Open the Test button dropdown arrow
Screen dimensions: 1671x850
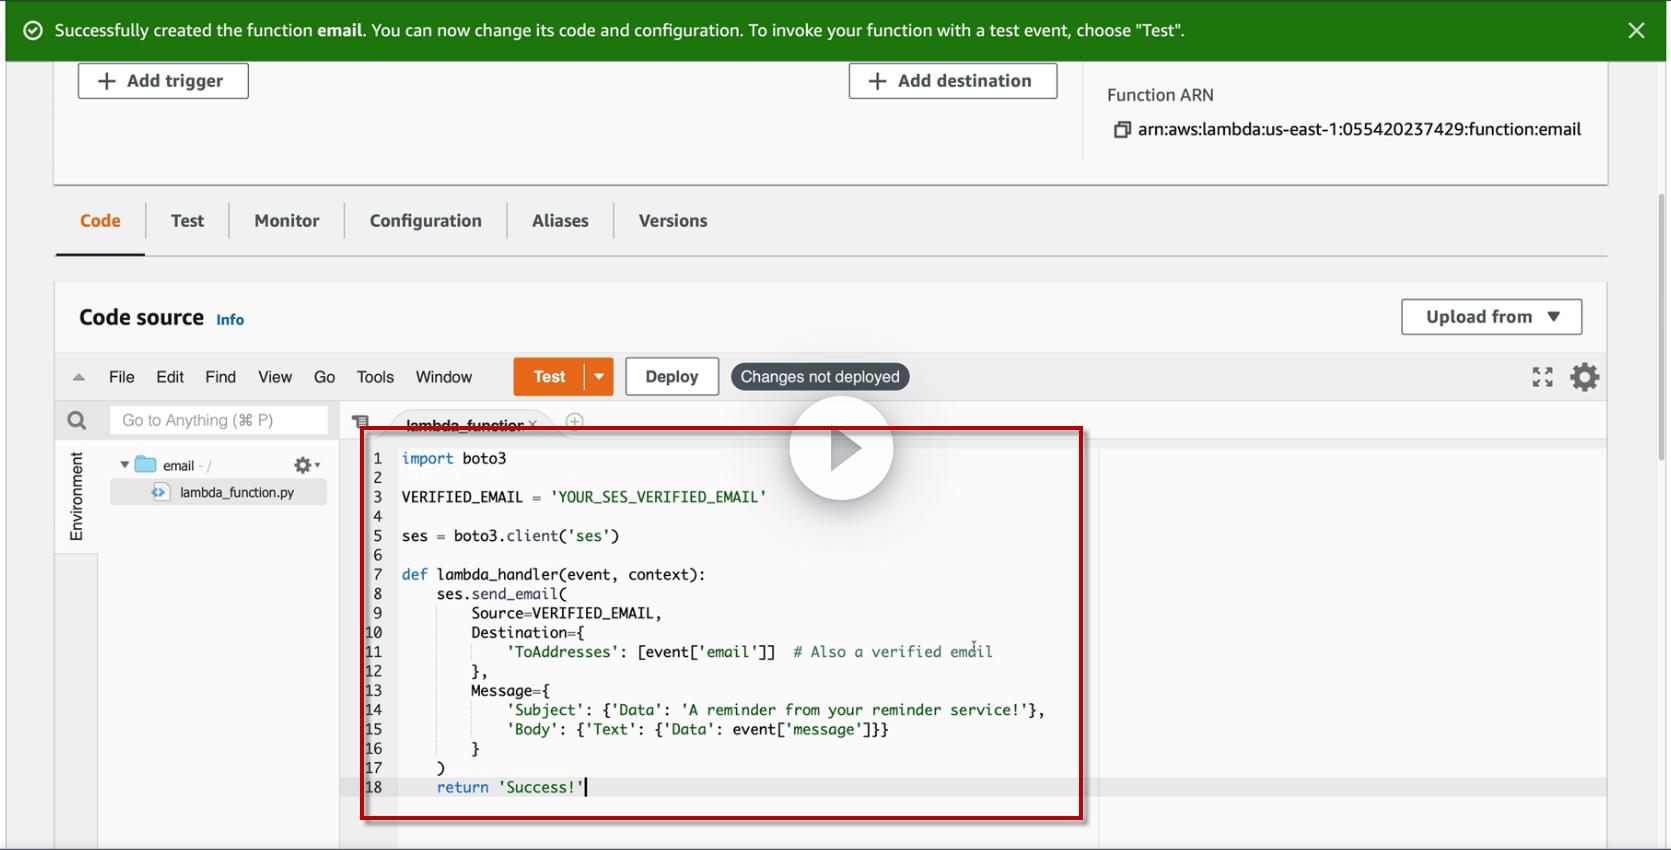point(599,377)
